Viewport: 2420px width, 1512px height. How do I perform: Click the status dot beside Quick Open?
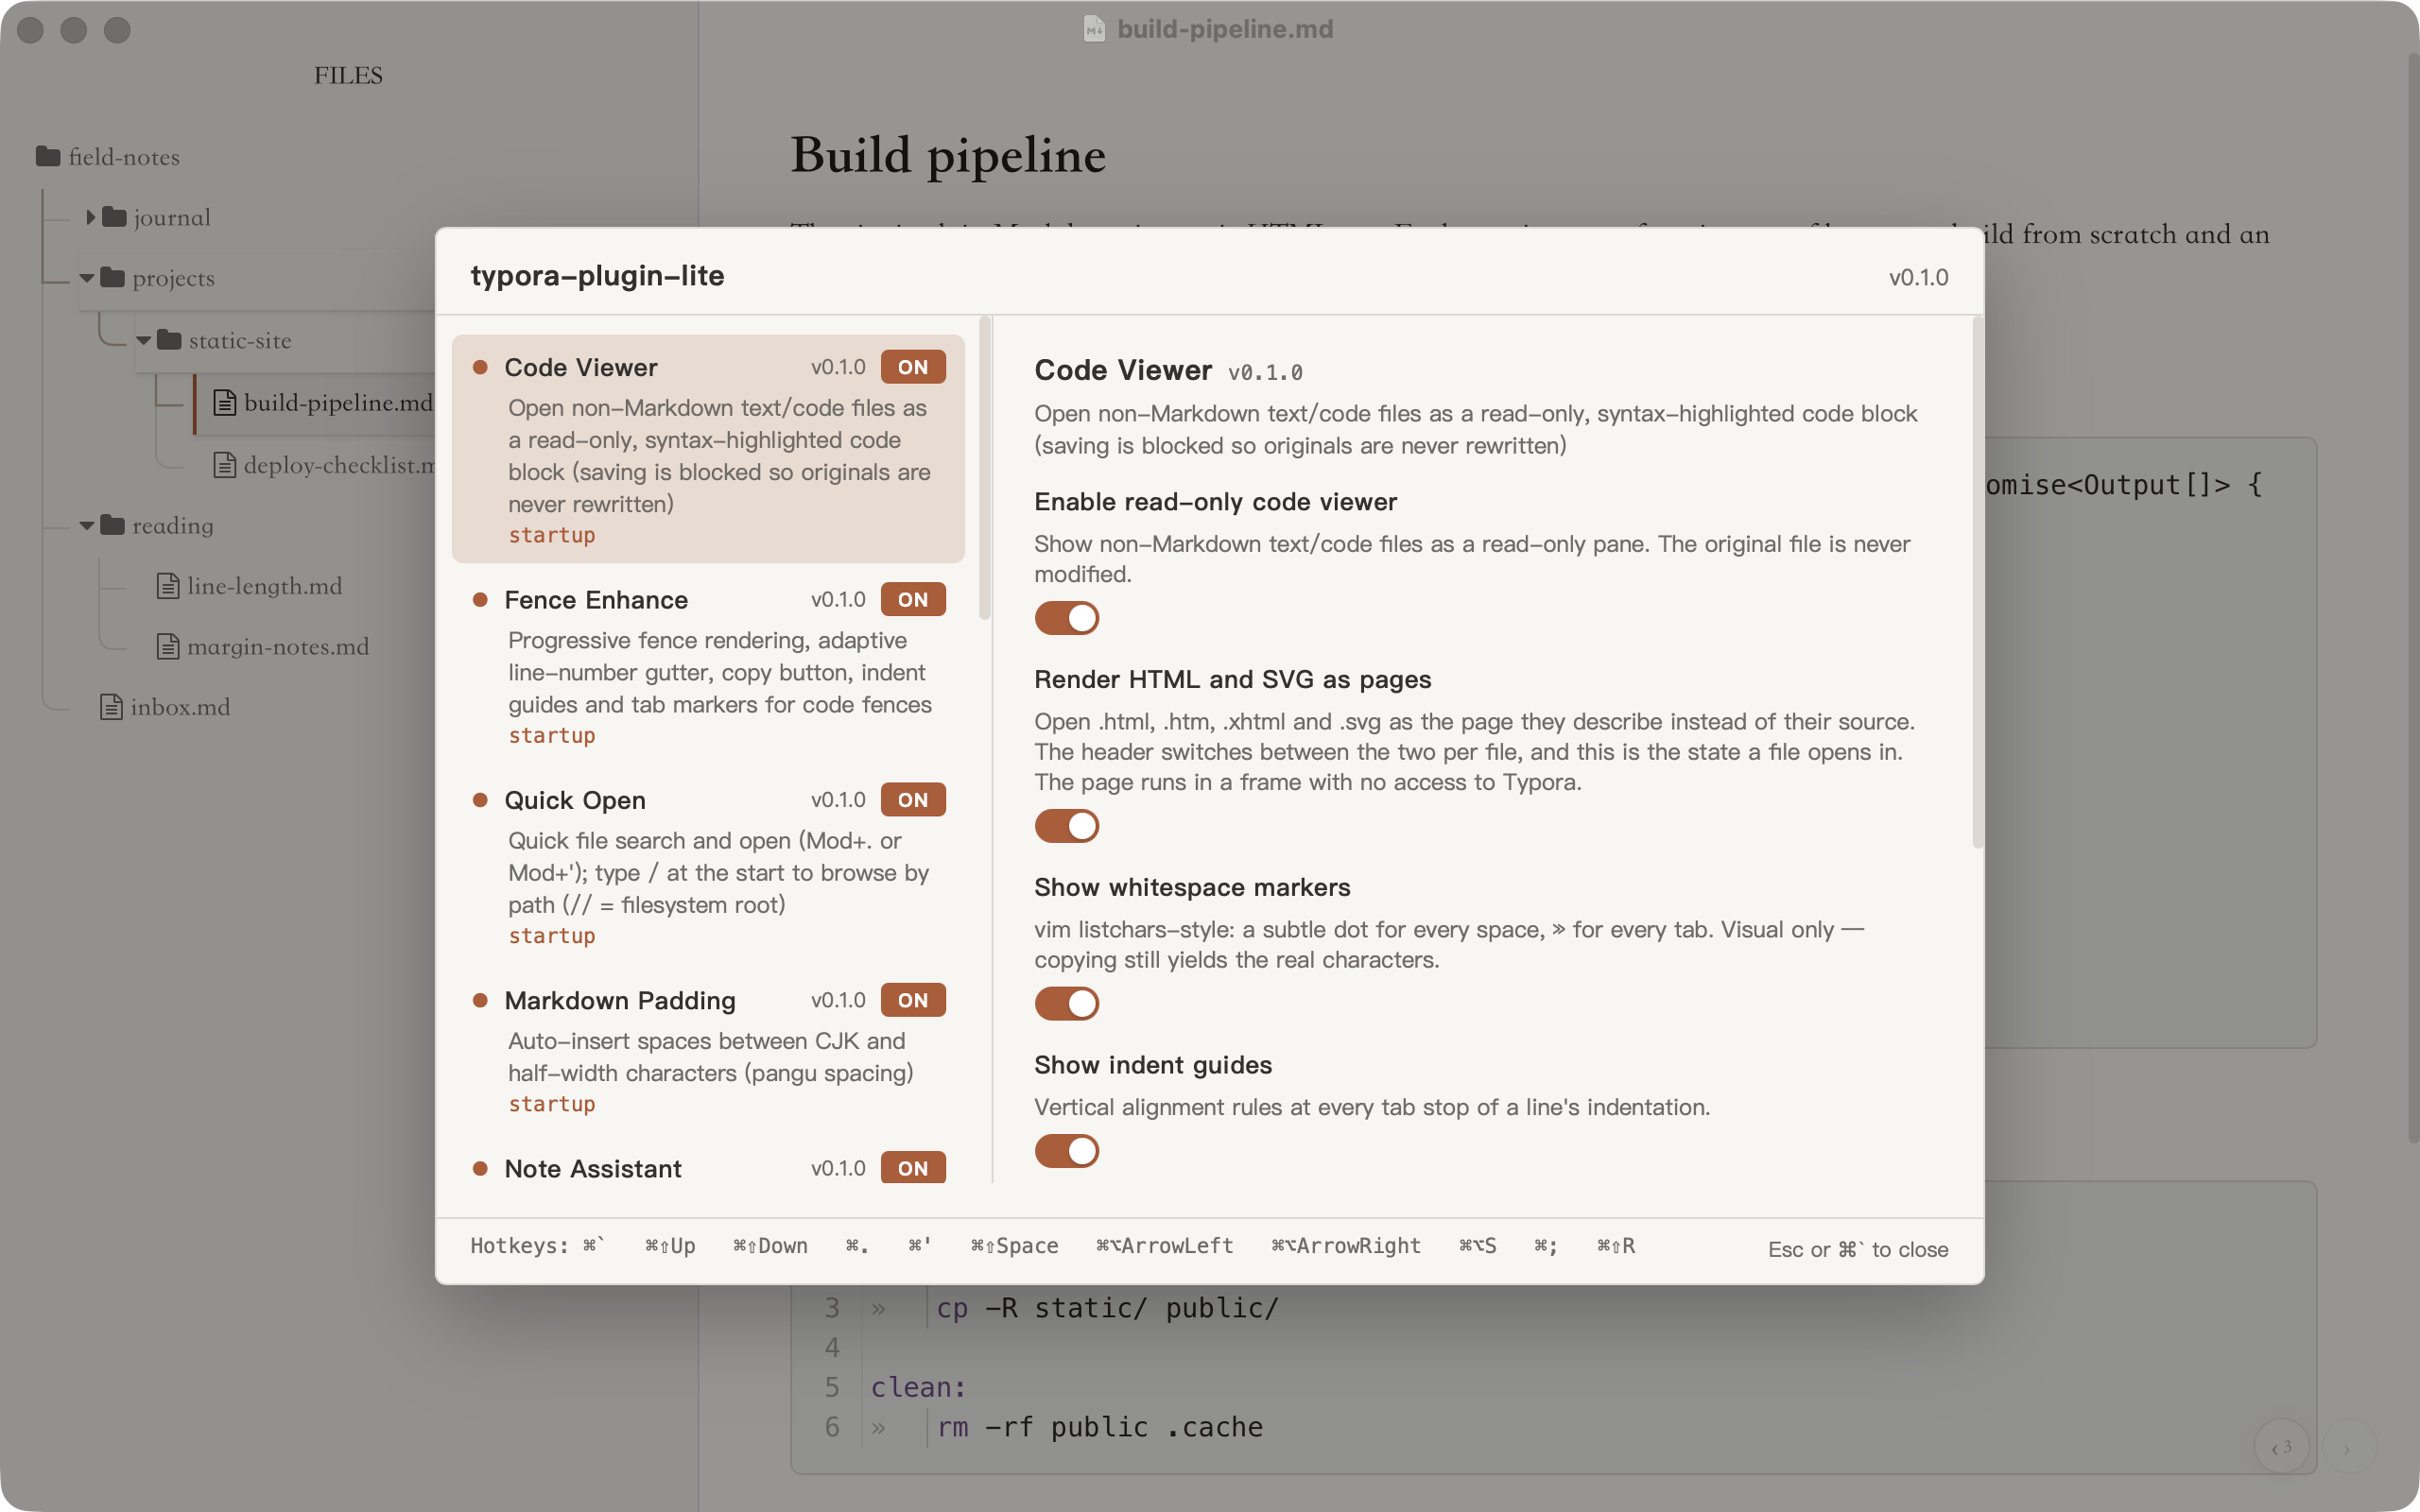pos(480,800)
